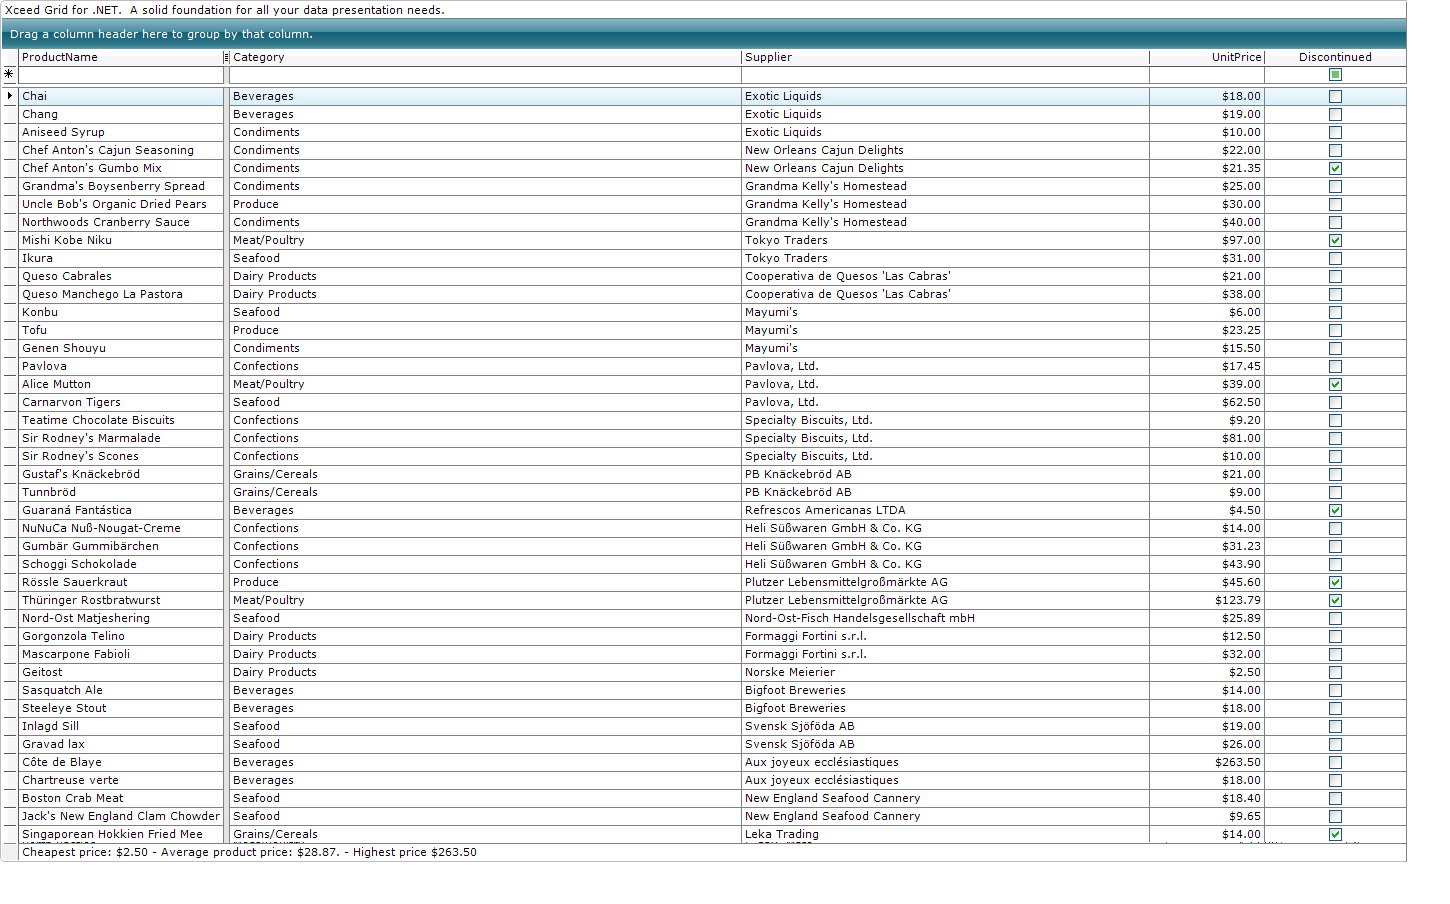Viewport: 1450px width, 904px height.
Task: Click the Discontinued column header
Action: pyautogui.click(x=1335, y=57)
